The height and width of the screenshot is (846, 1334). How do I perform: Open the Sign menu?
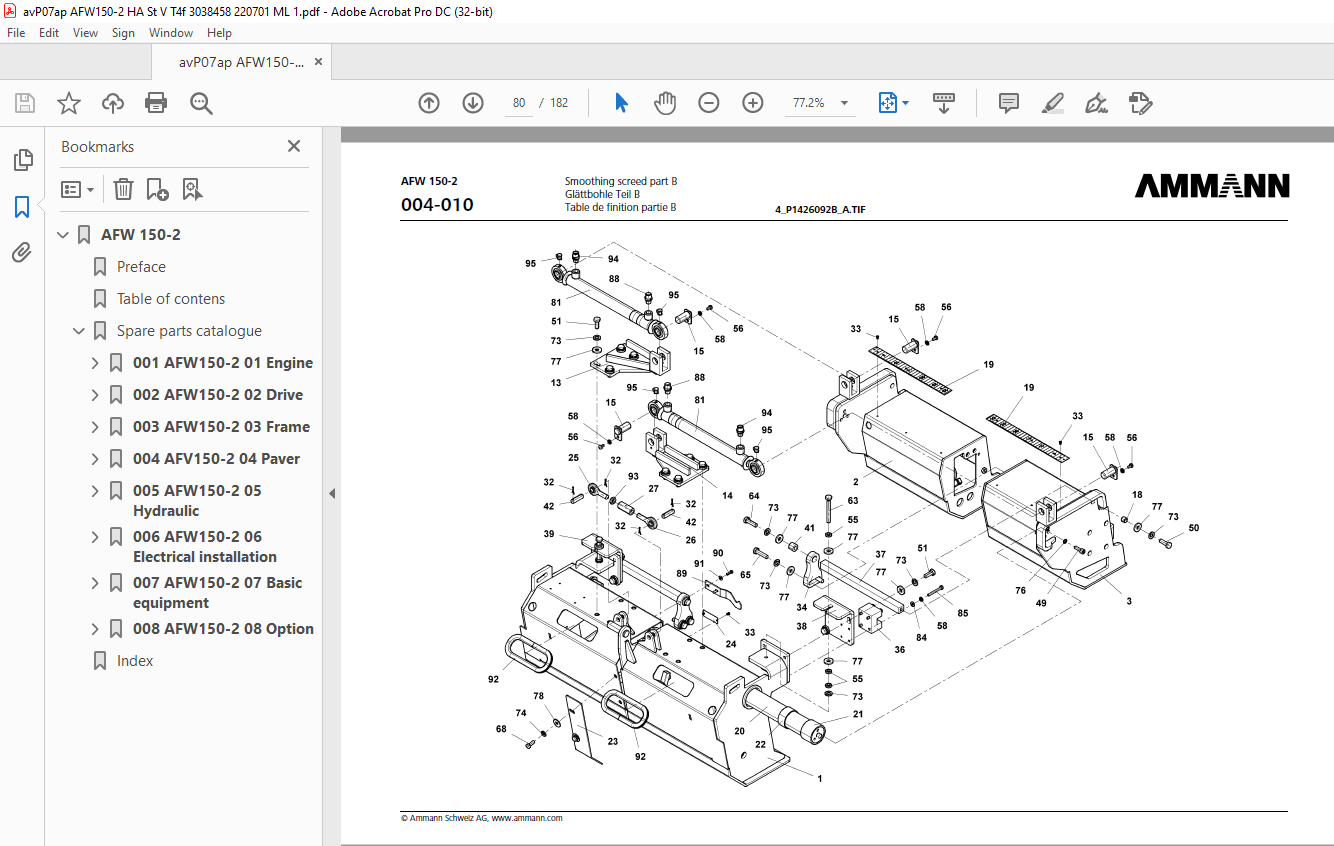(123, 33)
